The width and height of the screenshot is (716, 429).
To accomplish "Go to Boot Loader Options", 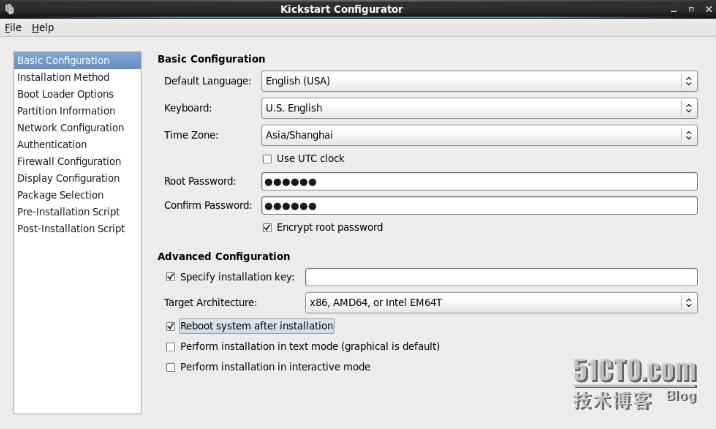I will coord(77,94).
